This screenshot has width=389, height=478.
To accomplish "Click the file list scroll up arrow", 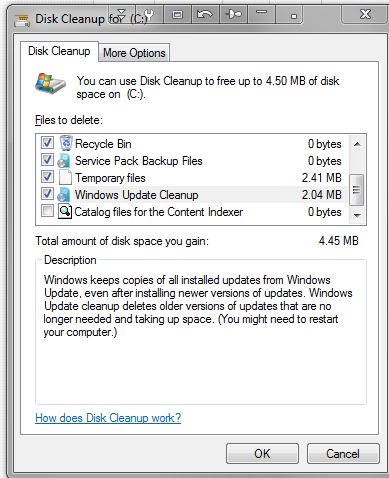I will [357, 144].
